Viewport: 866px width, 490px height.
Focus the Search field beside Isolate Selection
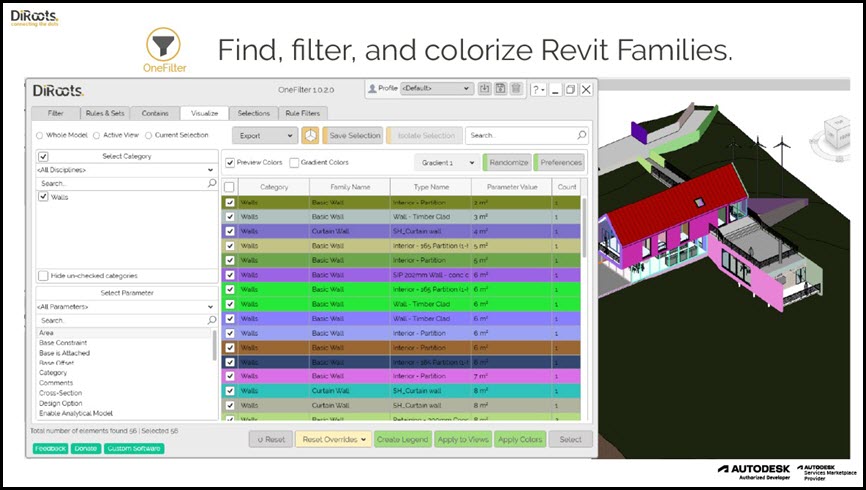pyautogui.click(x=527, y=135)
